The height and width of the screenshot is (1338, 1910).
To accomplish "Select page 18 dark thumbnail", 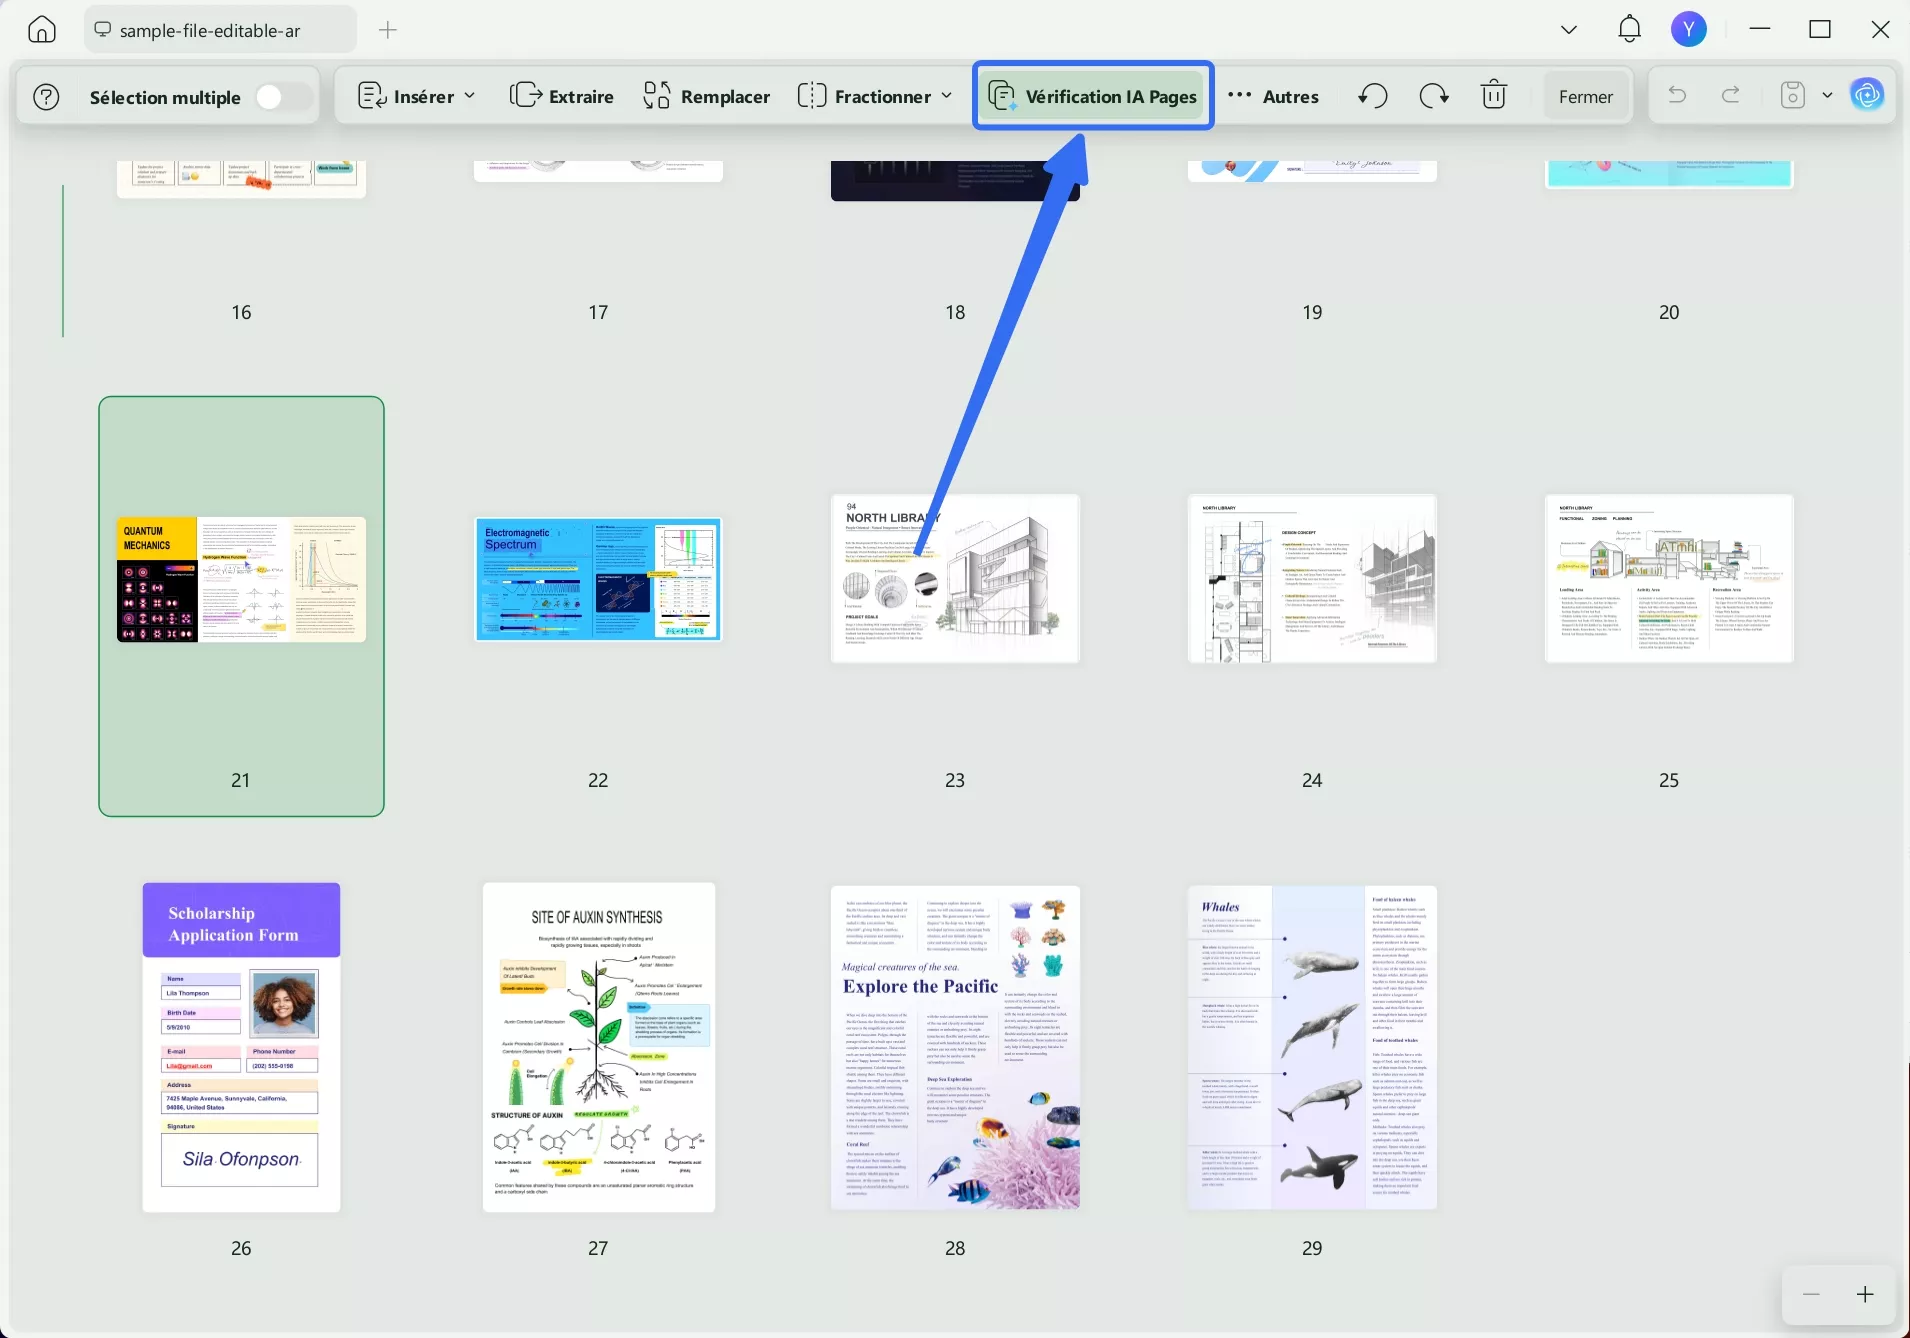I will click(x=955, y=180).
